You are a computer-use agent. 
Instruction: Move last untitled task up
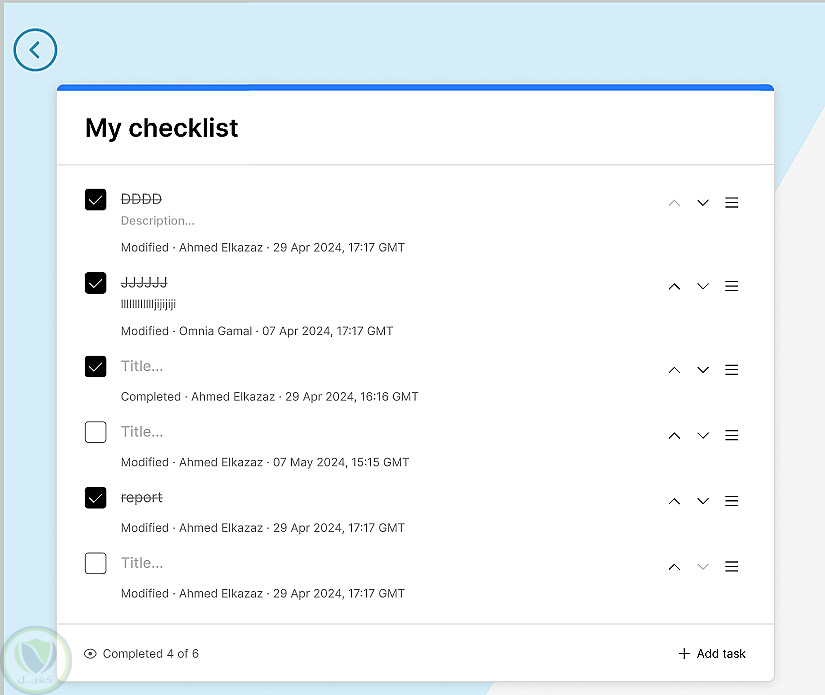click(674, 567)
